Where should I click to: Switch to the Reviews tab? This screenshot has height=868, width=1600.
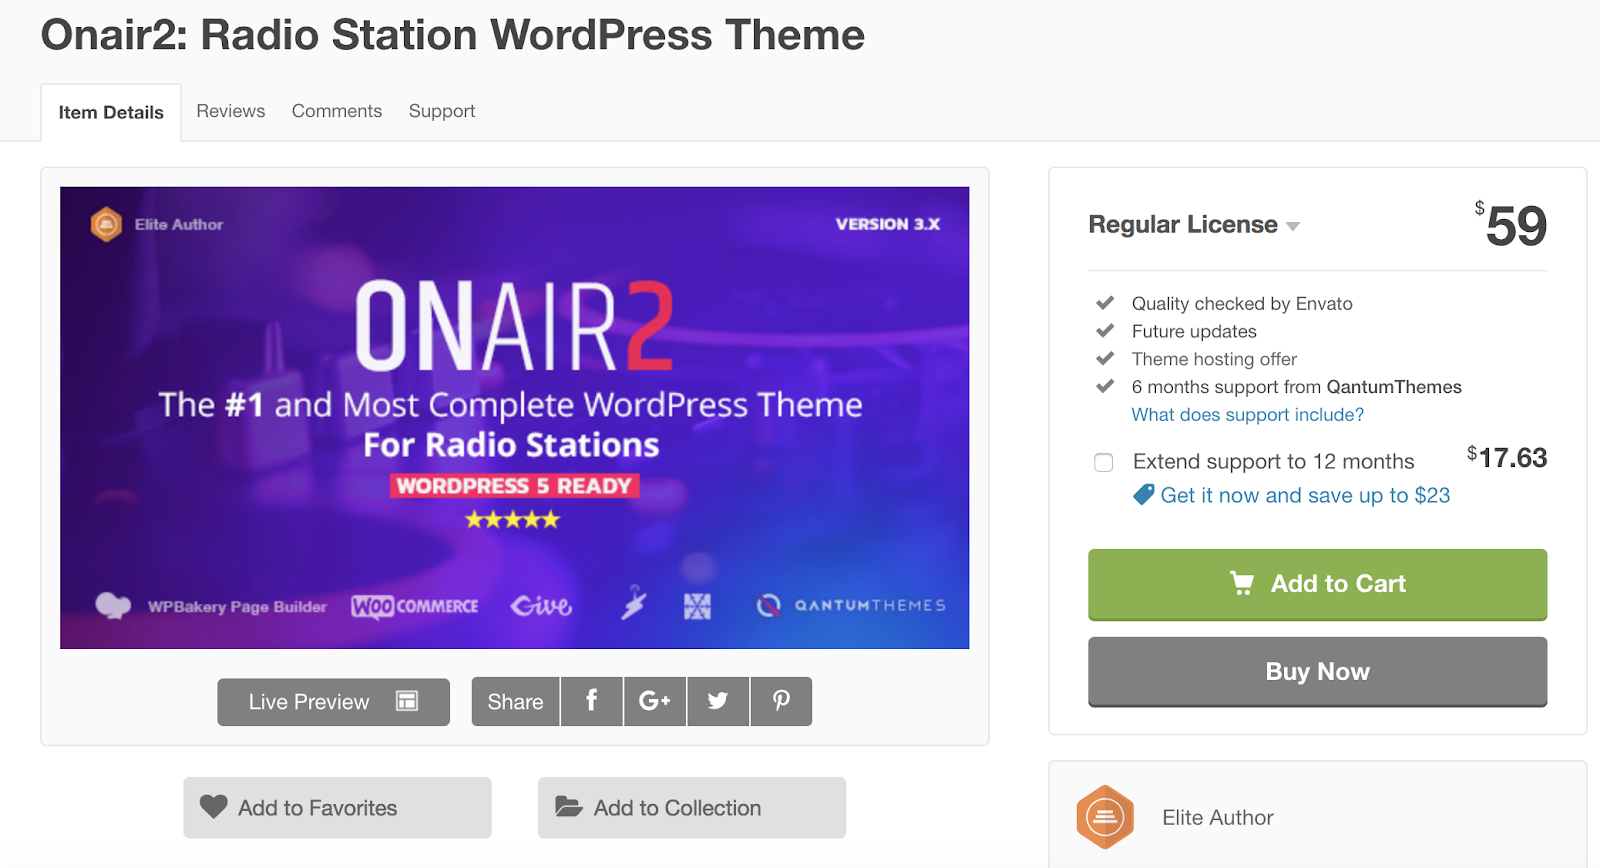[x=231, y=111]
